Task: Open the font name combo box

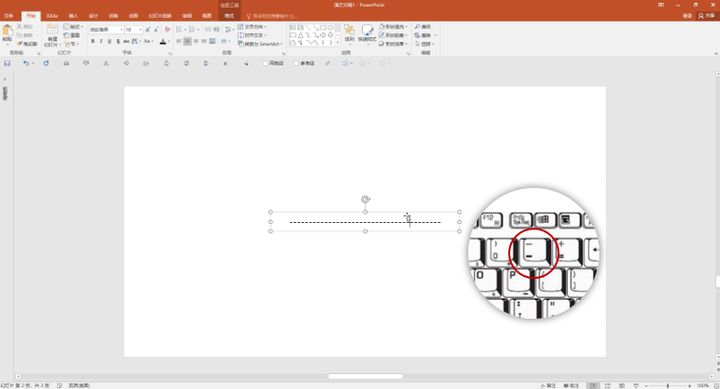Action: tap(107, 29)
